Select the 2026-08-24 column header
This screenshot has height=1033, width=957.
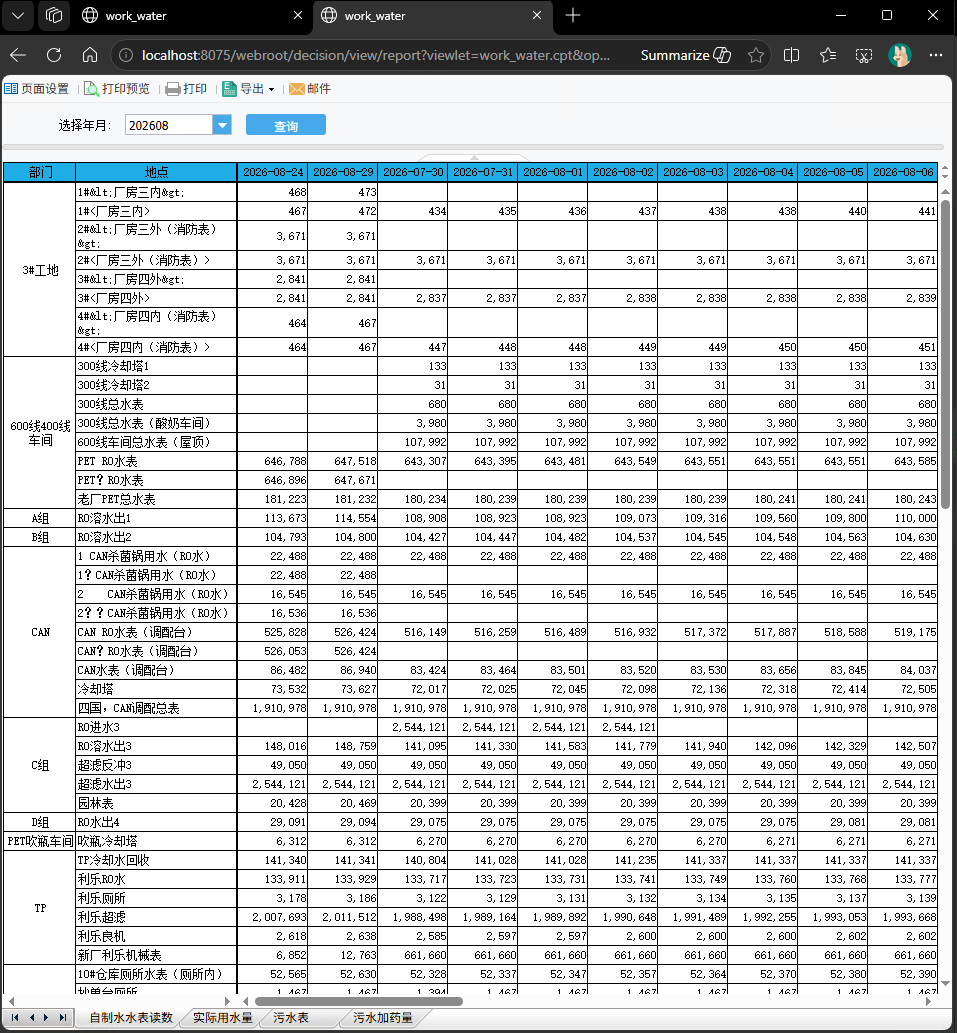point(273,173)
